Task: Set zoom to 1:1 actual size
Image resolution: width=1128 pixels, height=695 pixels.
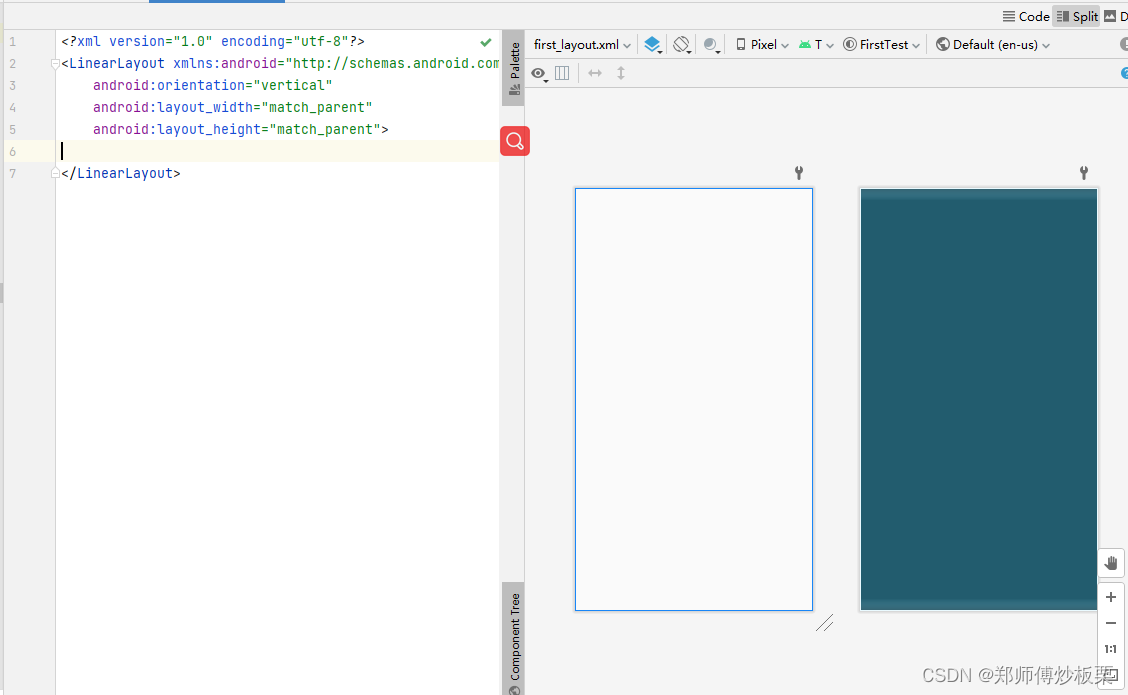Action: [x=1111, y=649]
